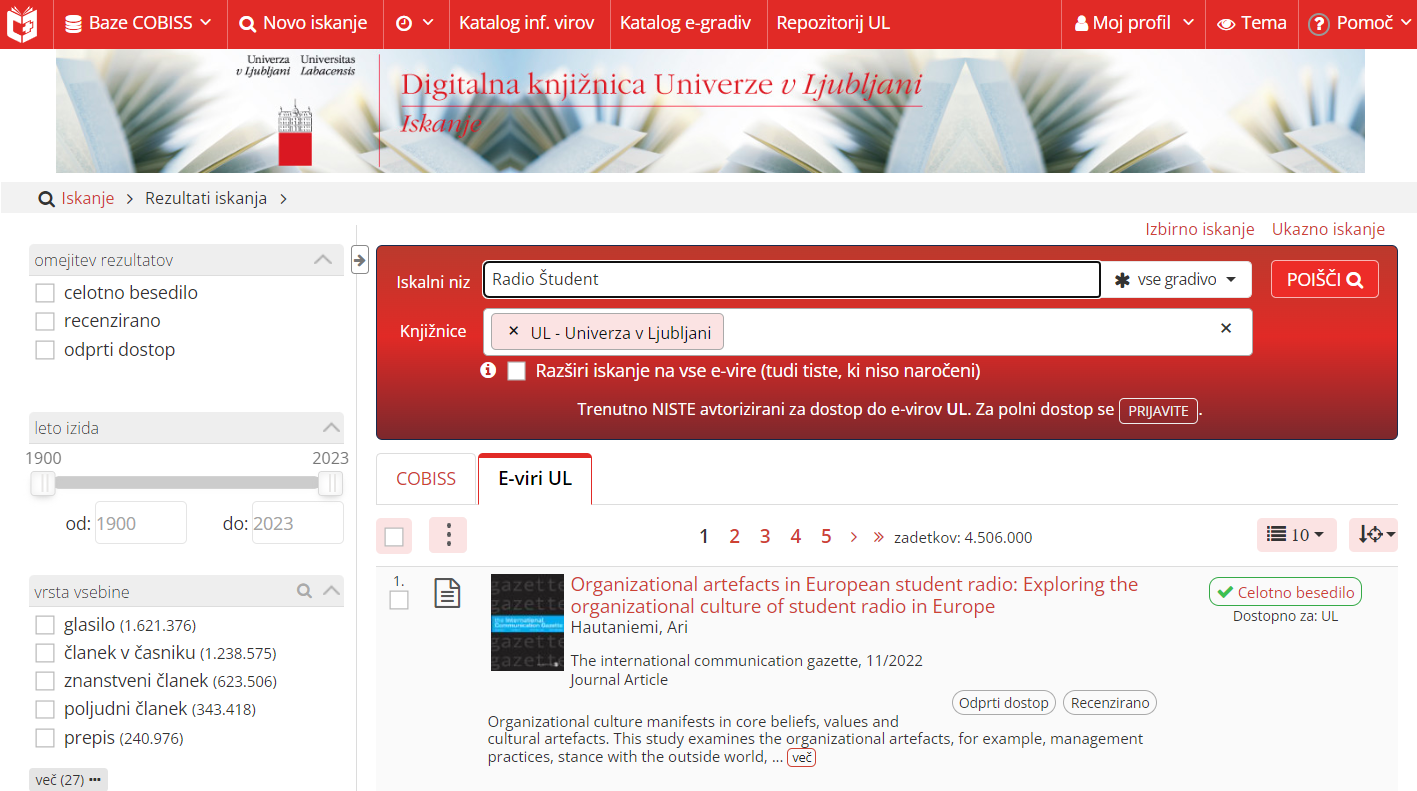The image size is (1417, 791).
Task: Click the magnifier icon in vrsta vsebine header
Action: [x=305, y=591]
